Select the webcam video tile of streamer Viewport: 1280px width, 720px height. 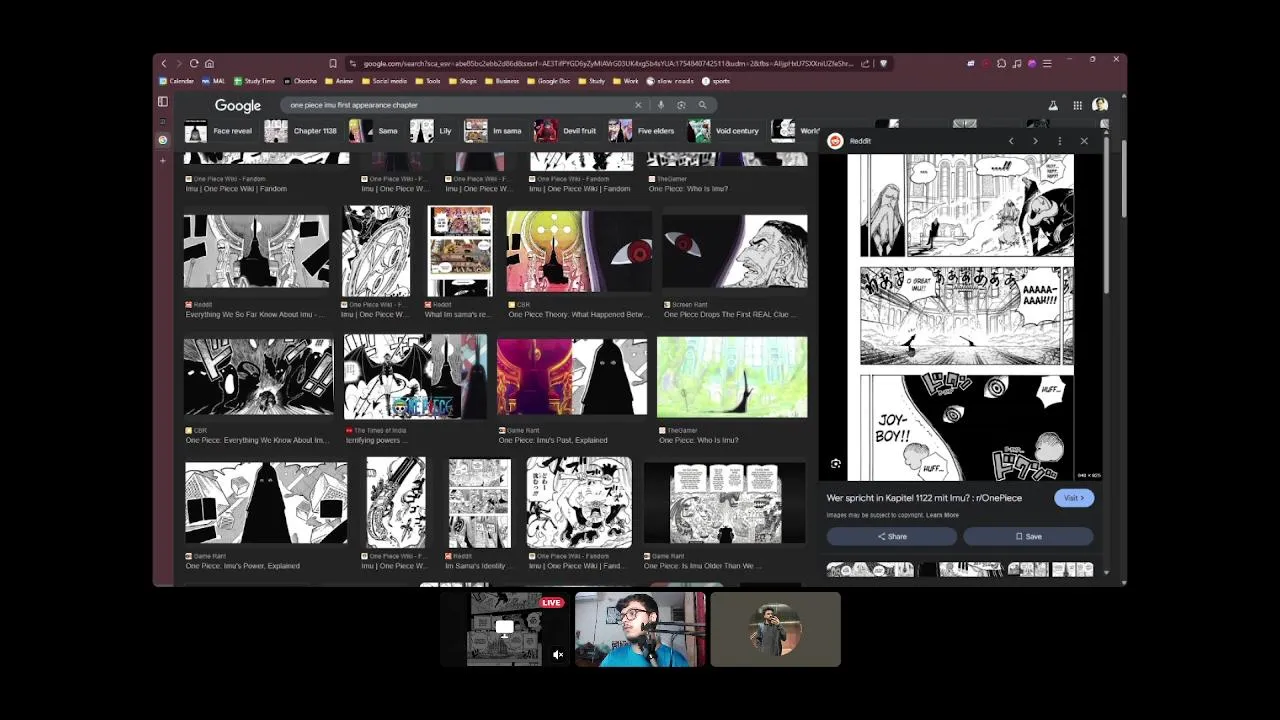(x=640, y=629)
